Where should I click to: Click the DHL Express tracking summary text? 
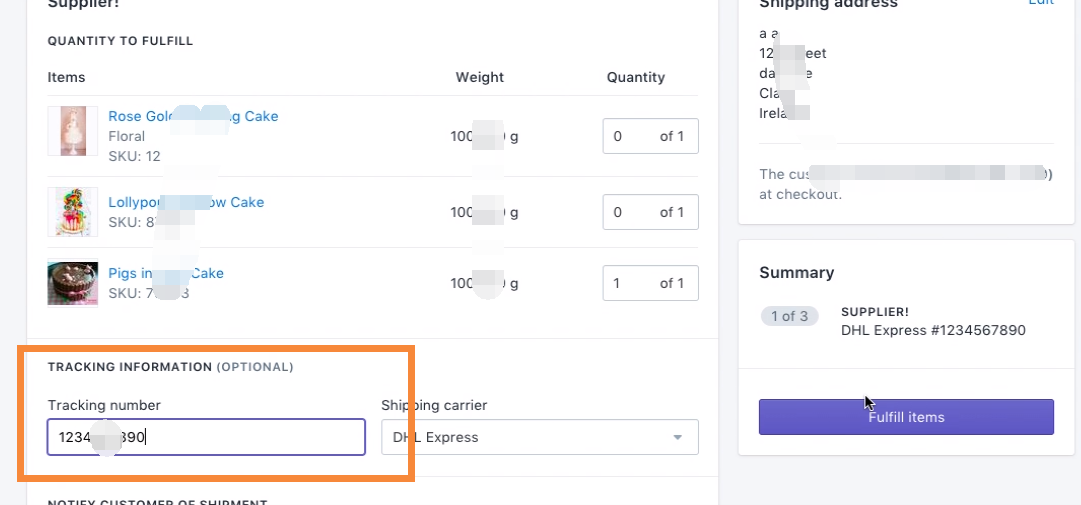point(933,330)
